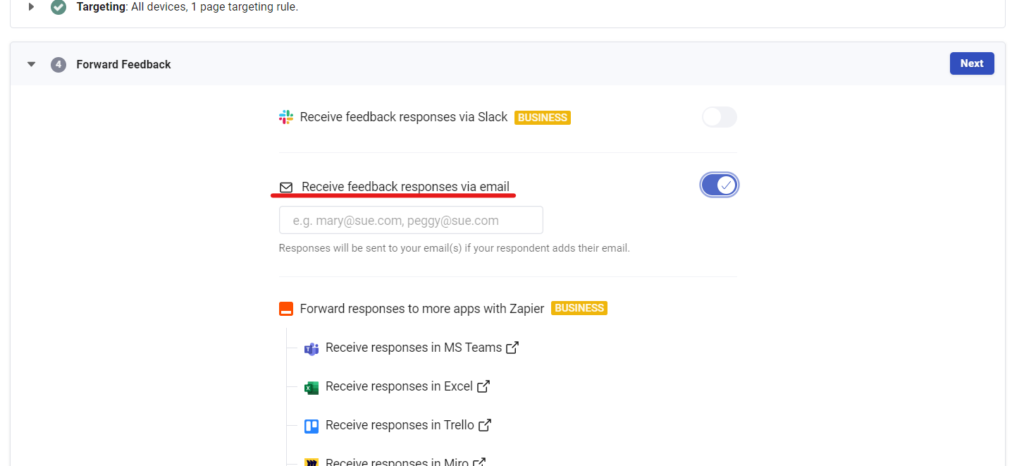Click the step 4 number badge
This screenshot has width=1024, height=466.
click(59, 64)
